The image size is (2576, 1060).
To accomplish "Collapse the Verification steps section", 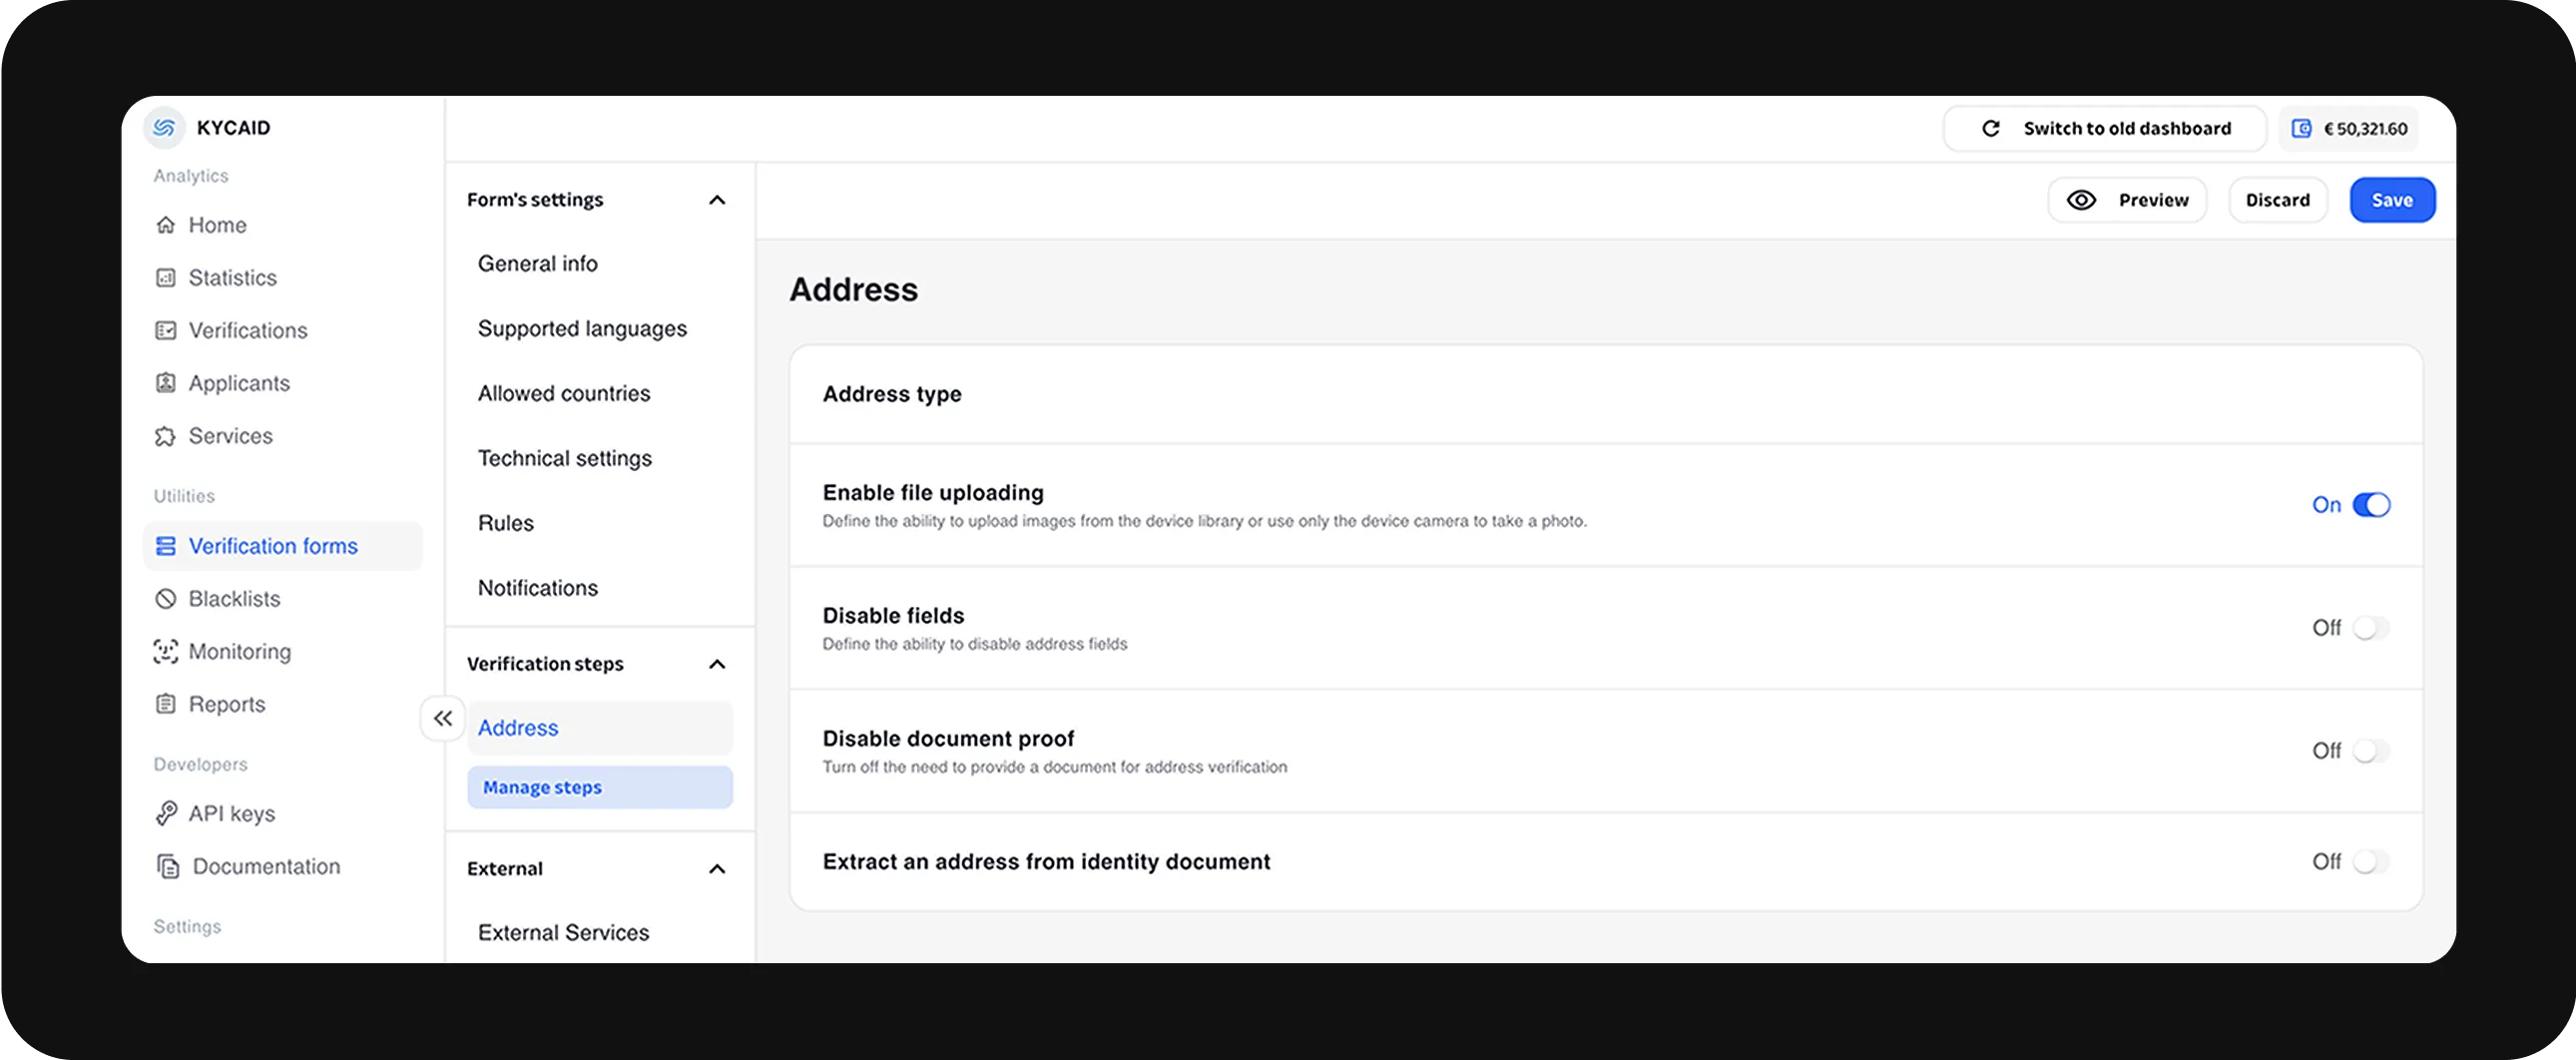I will [x=716, y=664].
